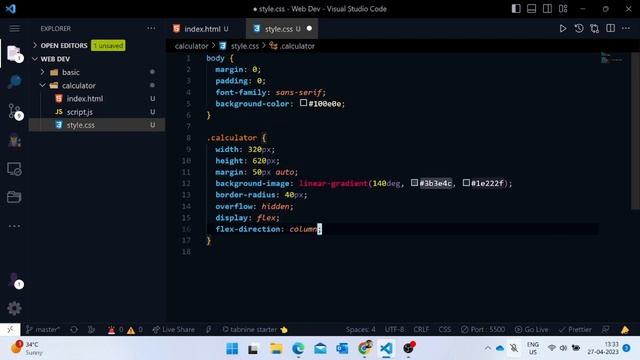The image size is (640, 360).
Task: Click calculator breadcrumb segment
Action: click(x=191, y=46)
